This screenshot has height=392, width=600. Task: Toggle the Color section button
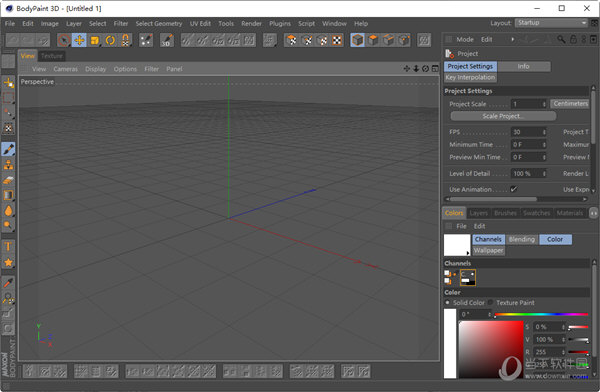pos(555,239)
